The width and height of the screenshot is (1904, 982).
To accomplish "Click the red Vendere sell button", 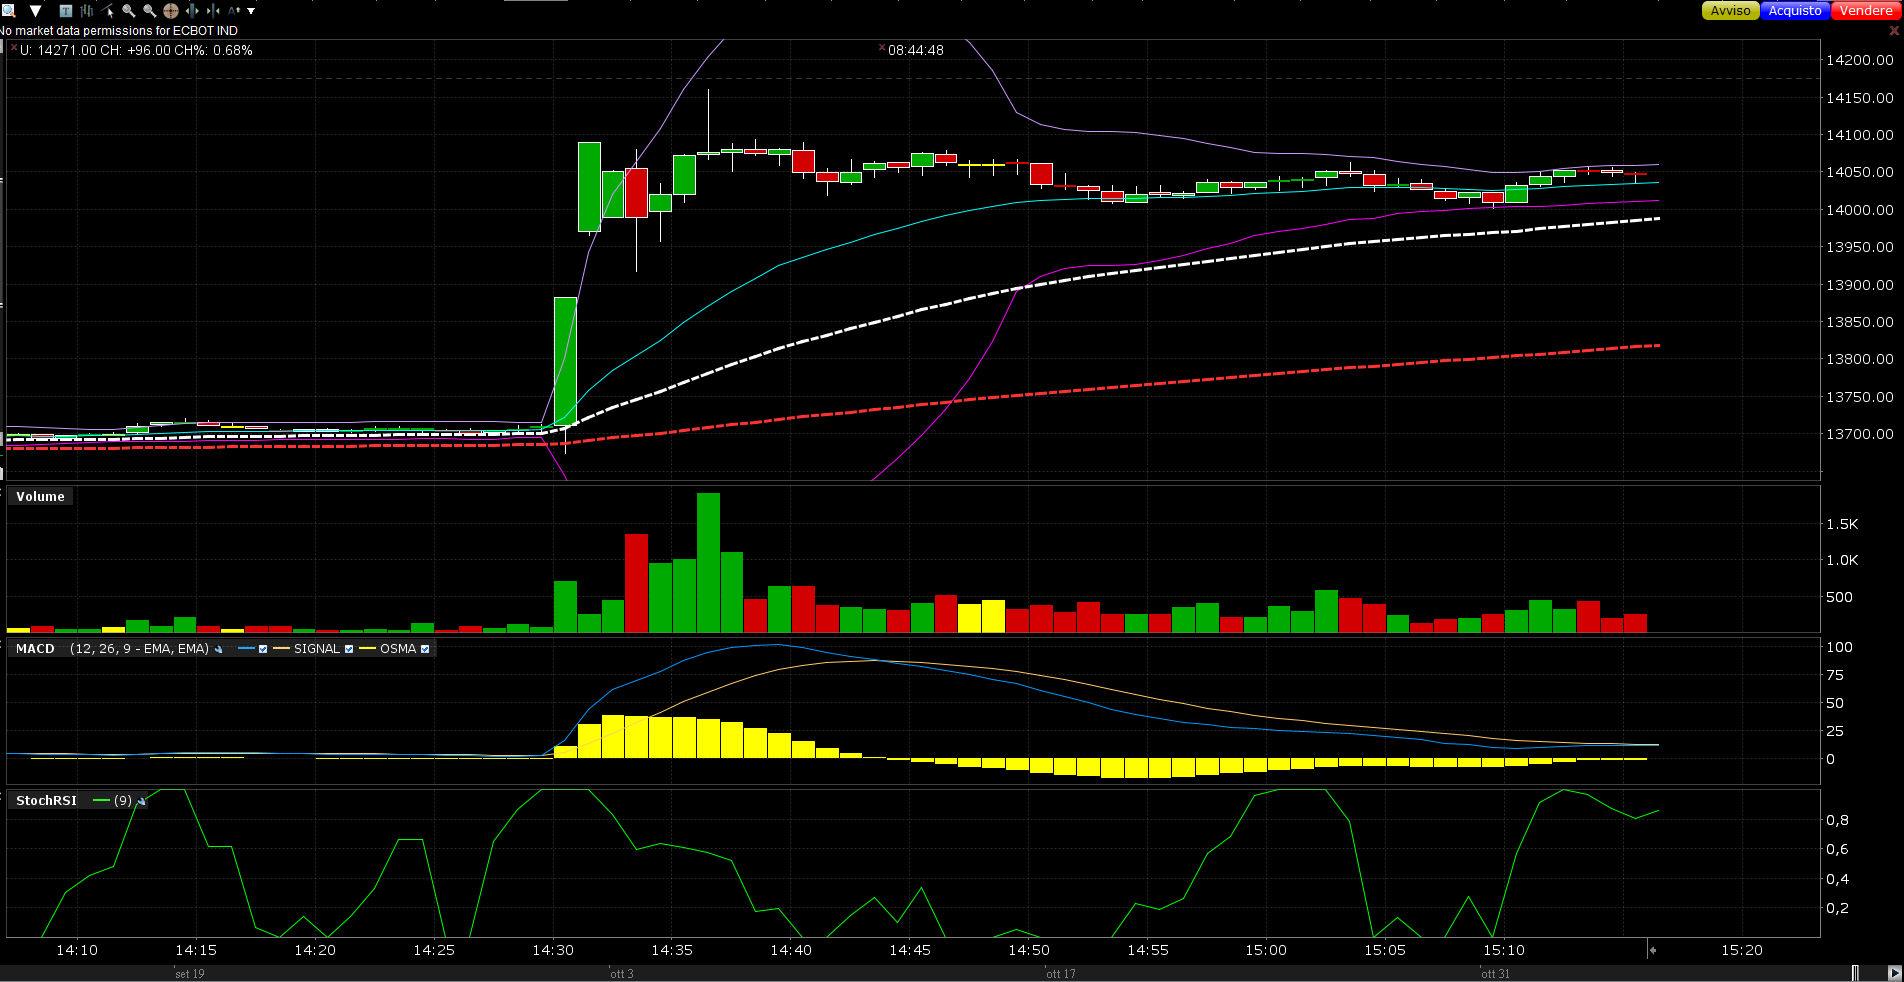I will [1865, 10].
